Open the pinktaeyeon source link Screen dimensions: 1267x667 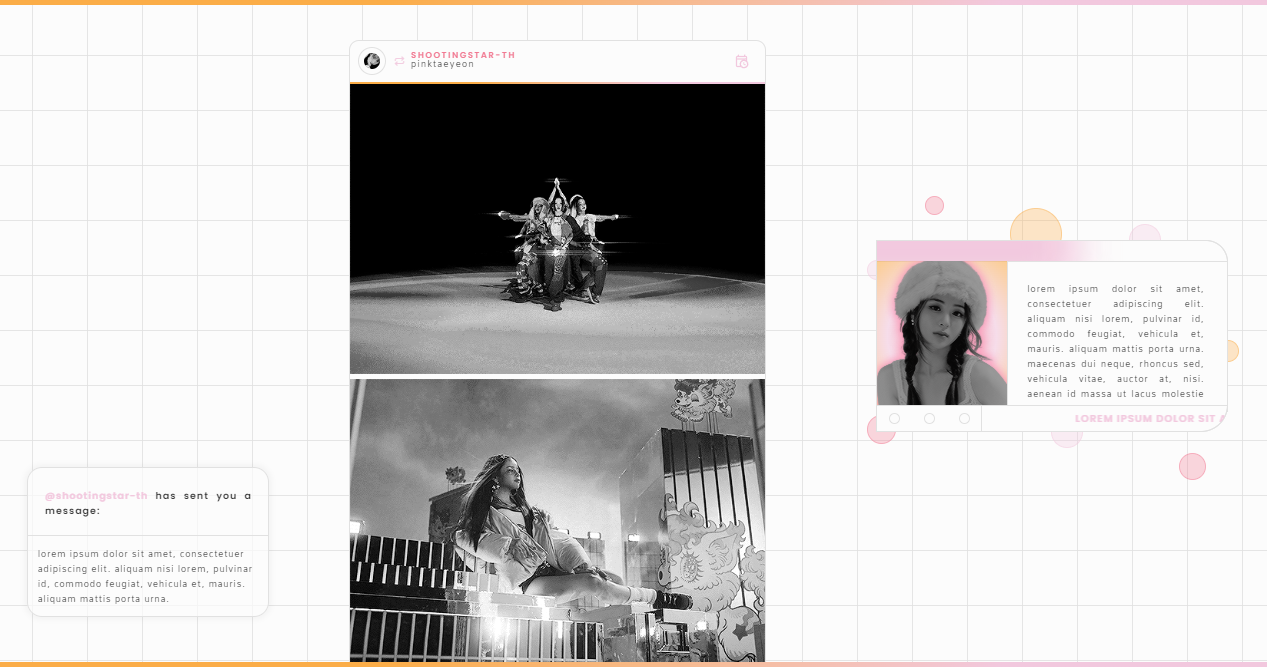(x=443, y=66)
